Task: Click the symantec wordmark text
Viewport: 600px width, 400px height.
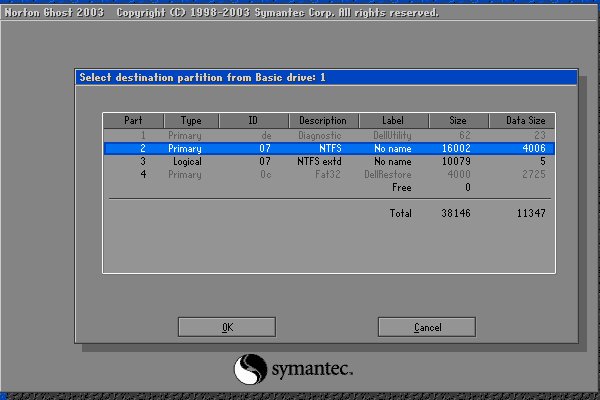Action: coord(311,371)
